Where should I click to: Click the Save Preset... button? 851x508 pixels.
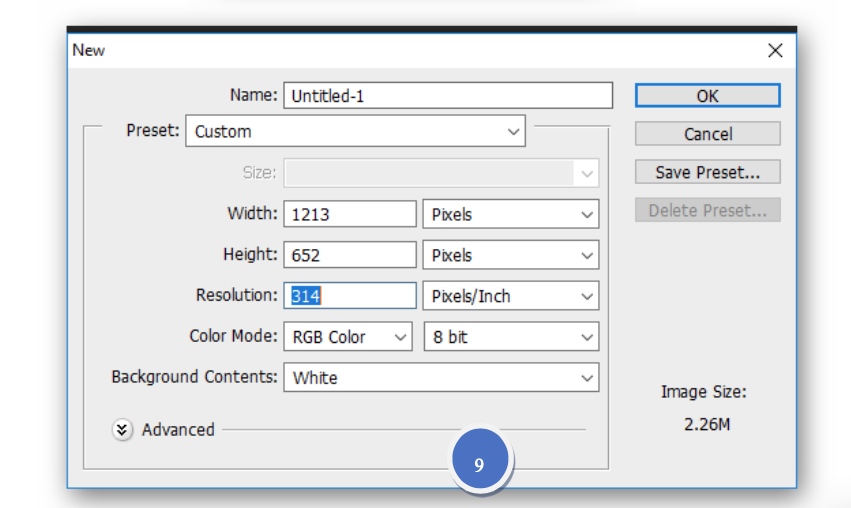[x=707, y=172]
